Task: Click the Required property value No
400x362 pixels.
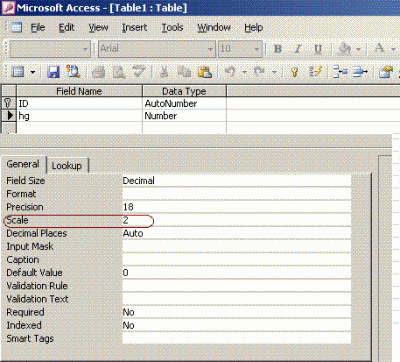Action: [236, 312]
